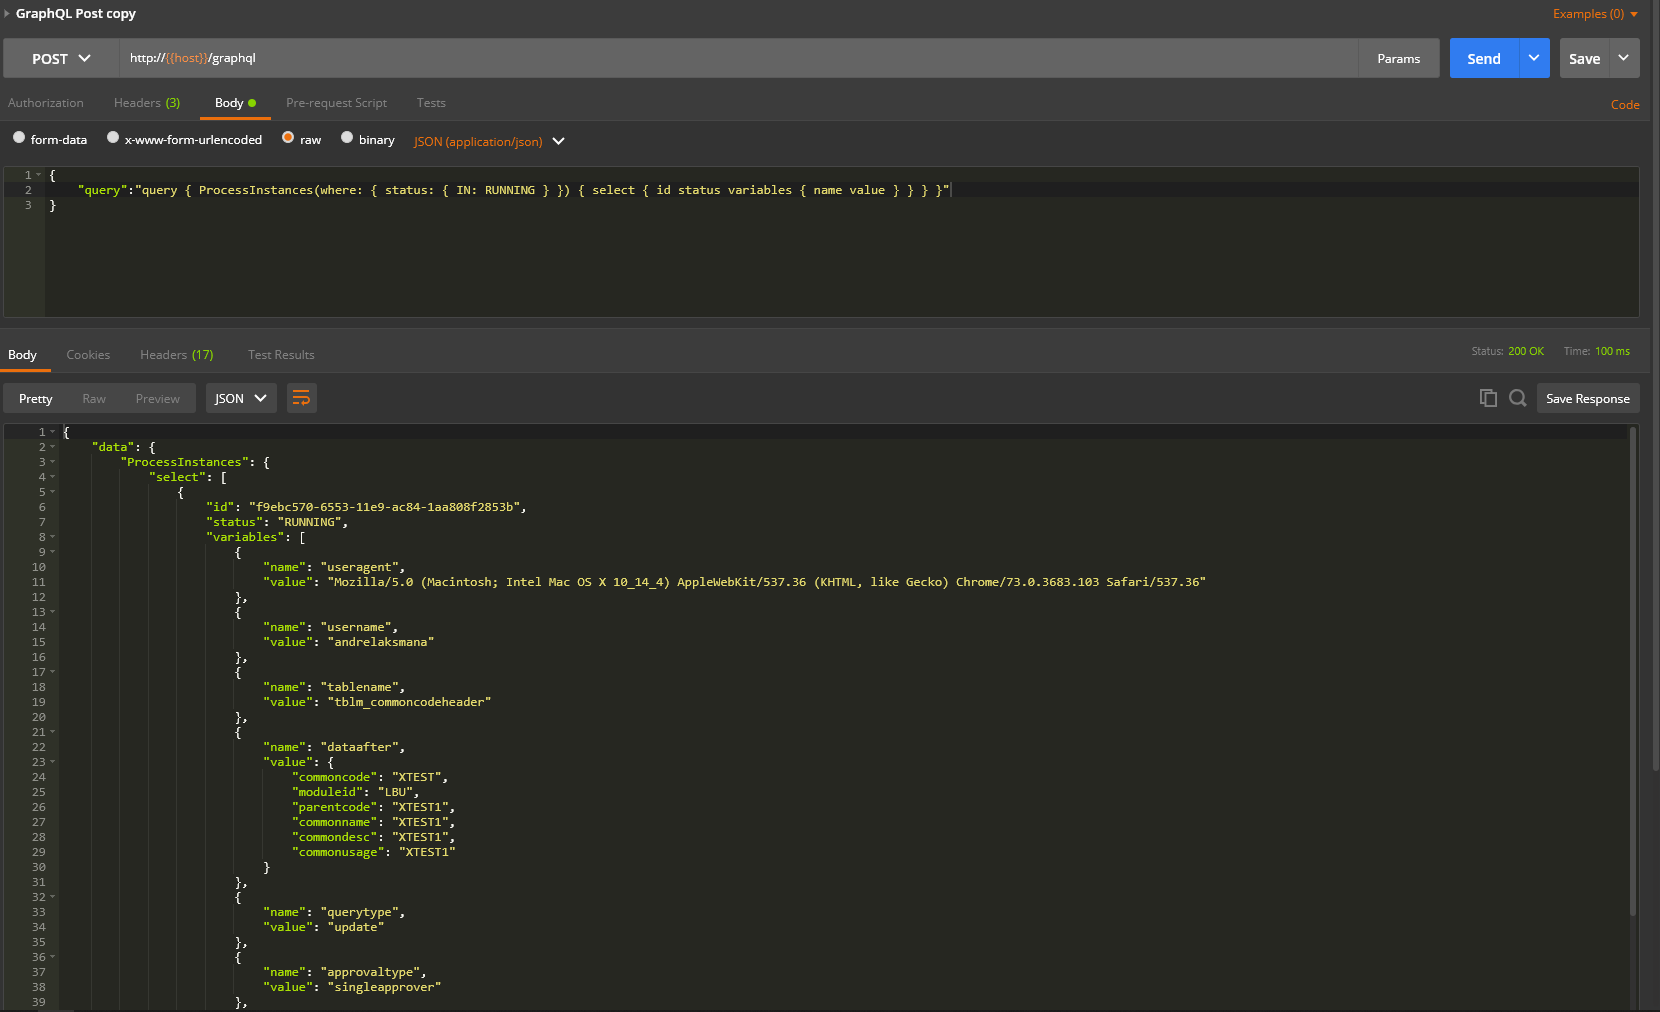Open the Send button dropdown arrow
Screen dimensions: 1660x1012
click(1534, 58)
